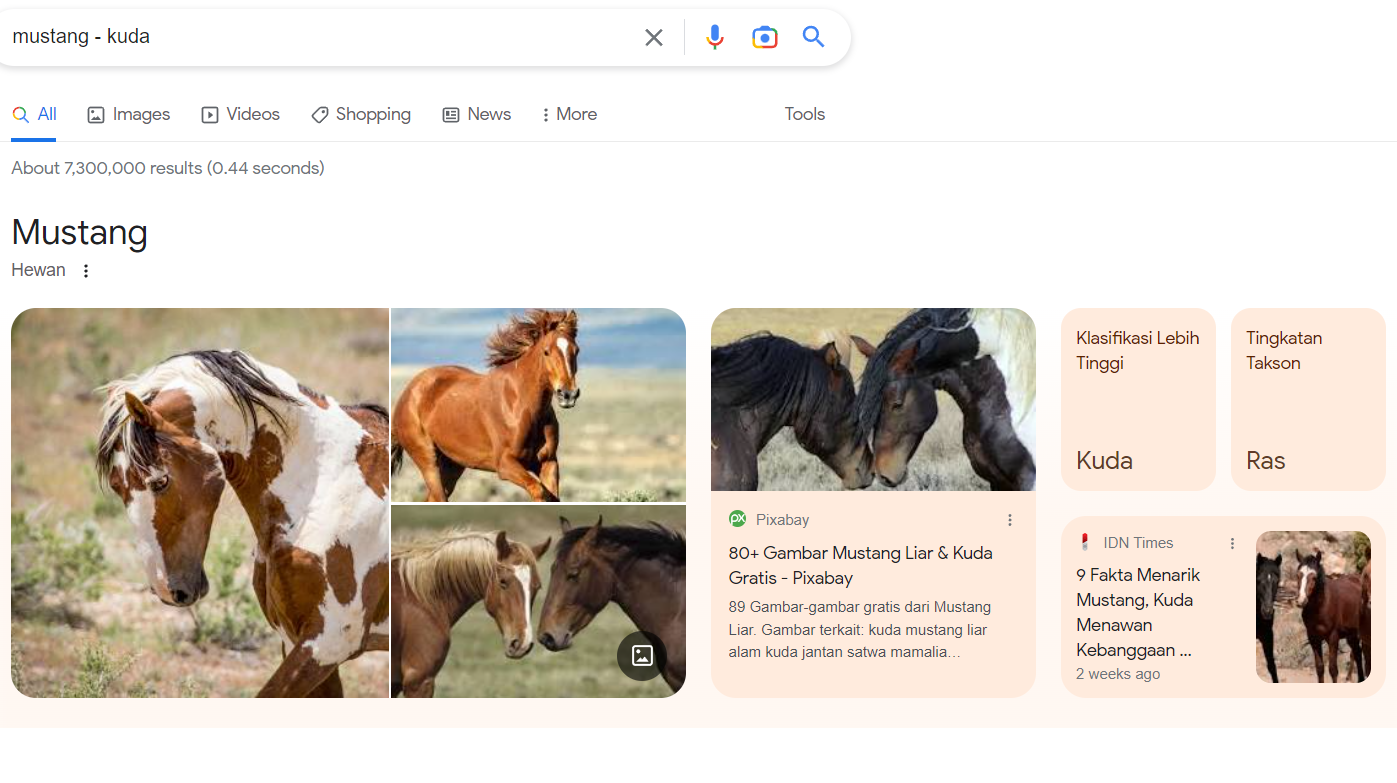
Task: Expand the More search categories menu
Action: click(568, 114)
